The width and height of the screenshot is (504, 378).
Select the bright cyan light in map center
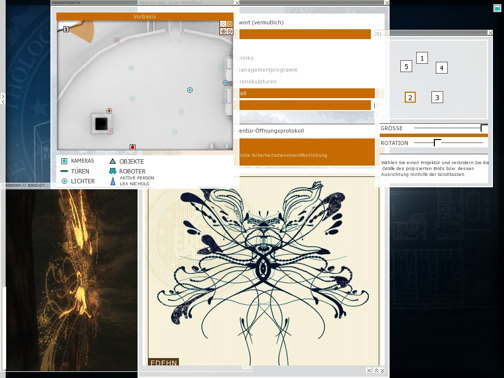click(190, 90)
